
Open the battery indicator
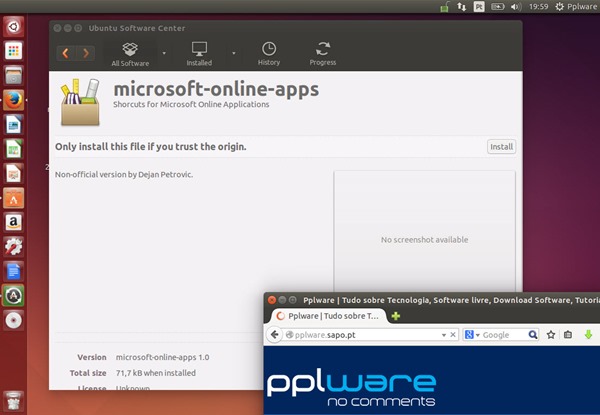(497, 7)
